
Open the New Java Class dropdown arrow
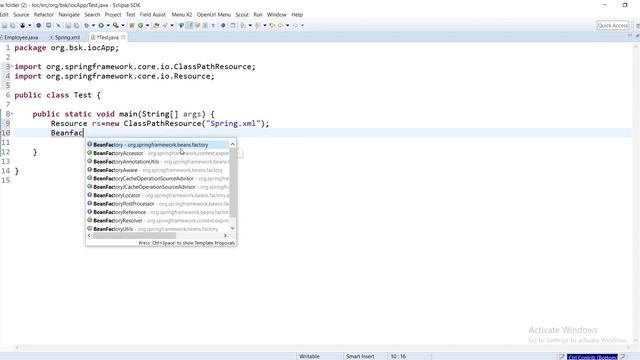click(147, 25)
